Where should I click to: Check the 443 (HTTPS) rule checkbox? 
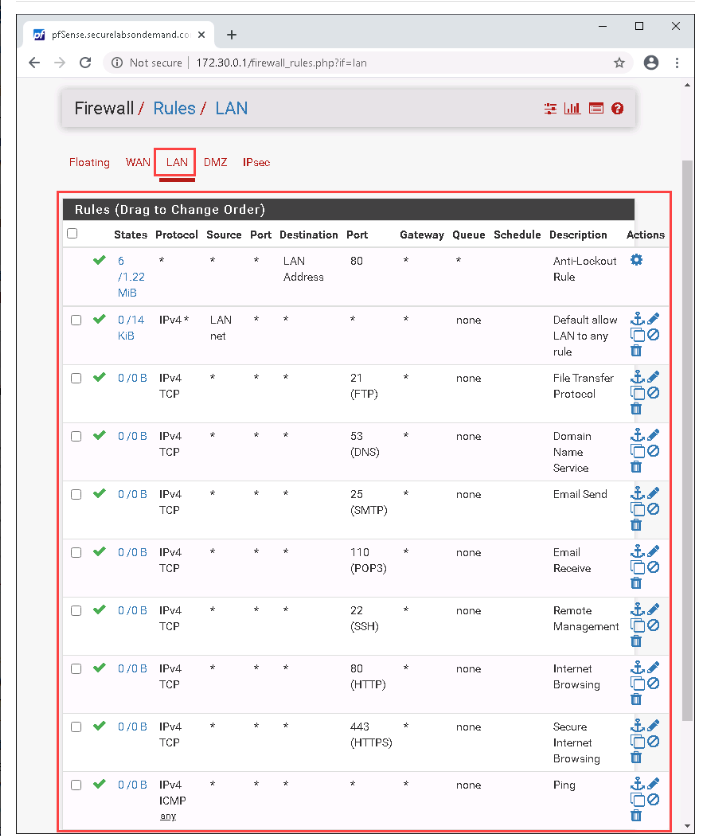point(76,727)
